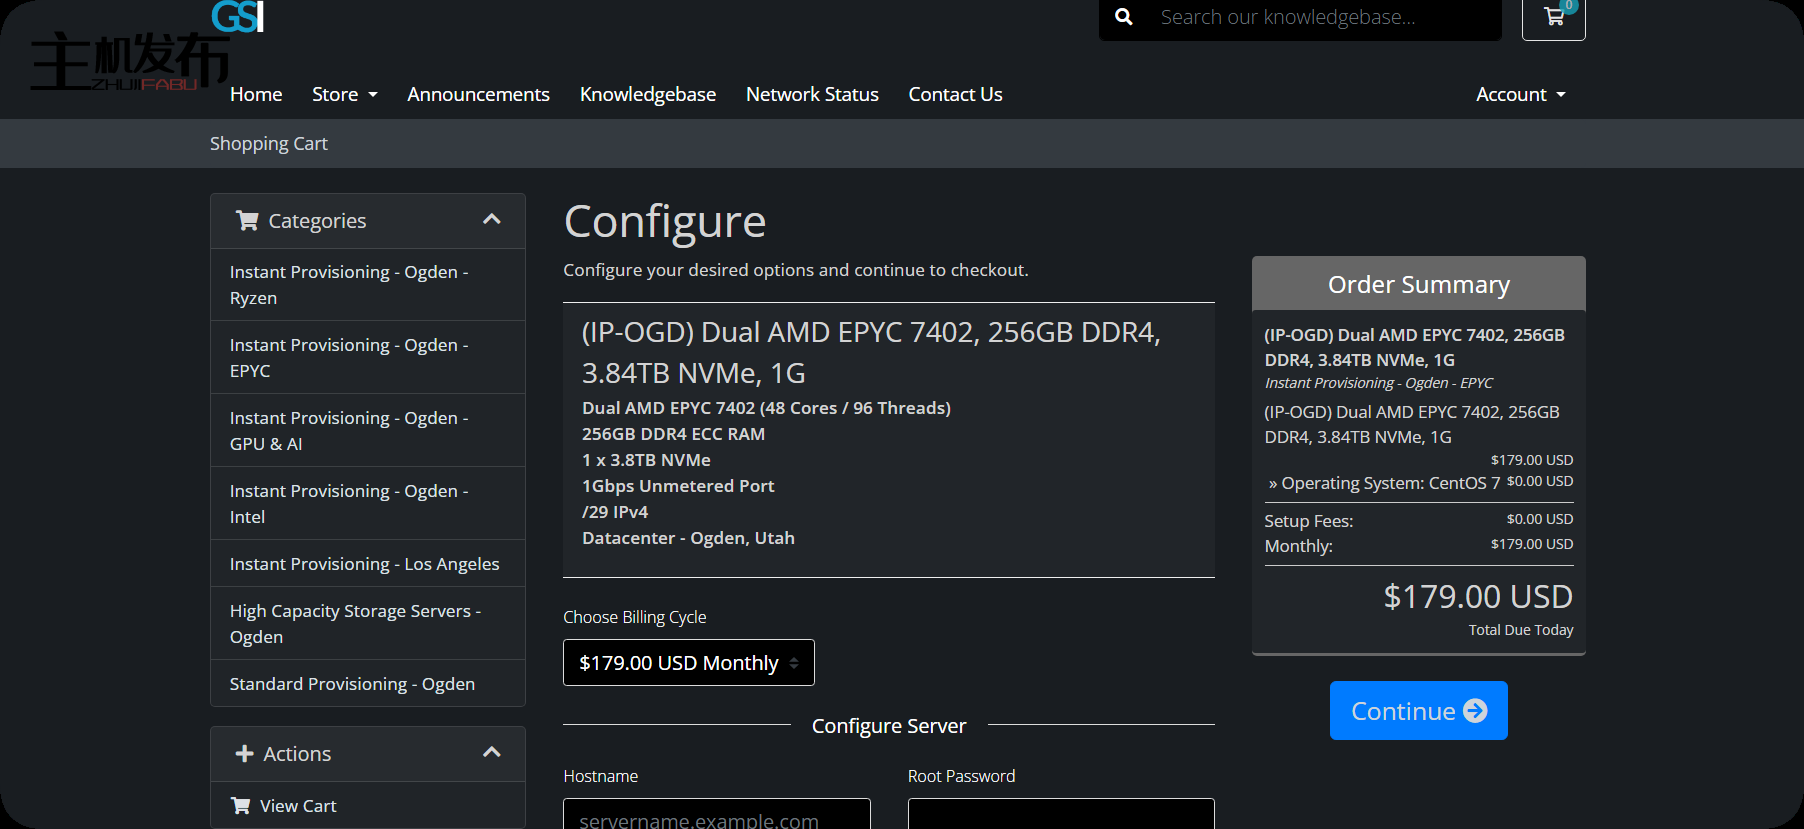This screenshot has height=829, width=1804.
Task: Click the arrow icon on Continue button
Action: pos(1475,711)
